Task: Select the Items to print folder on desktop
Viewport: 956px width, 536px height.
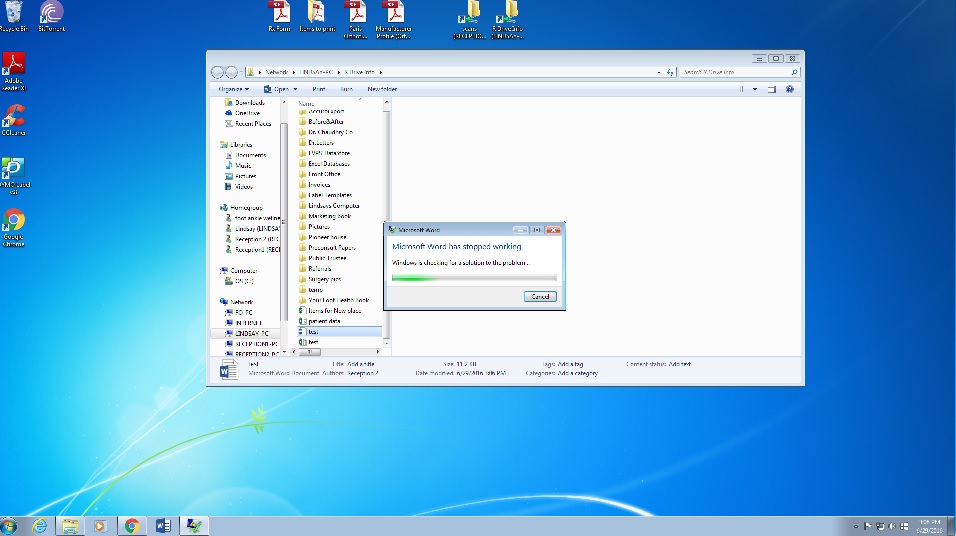Action: (317, 16)
